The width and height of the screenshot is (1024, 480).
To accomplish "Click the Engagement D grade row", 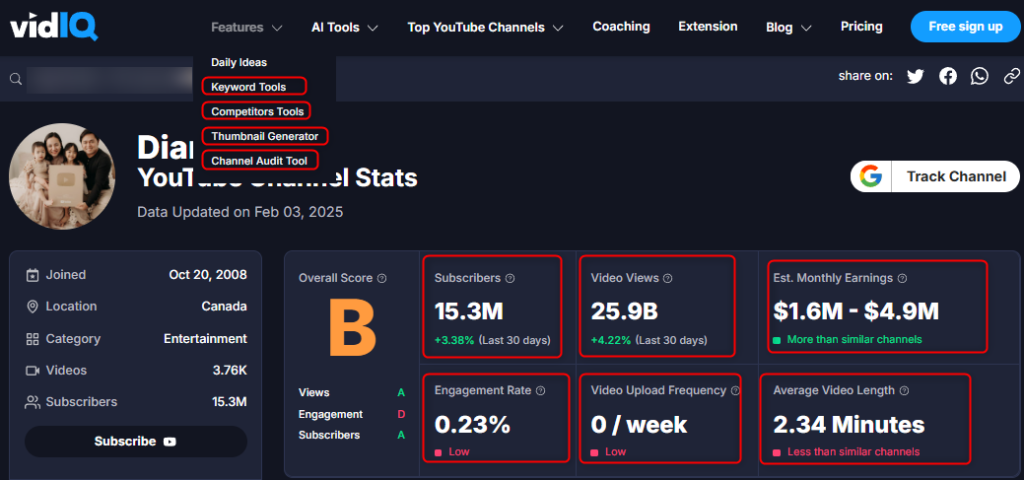I will [352, 414].
